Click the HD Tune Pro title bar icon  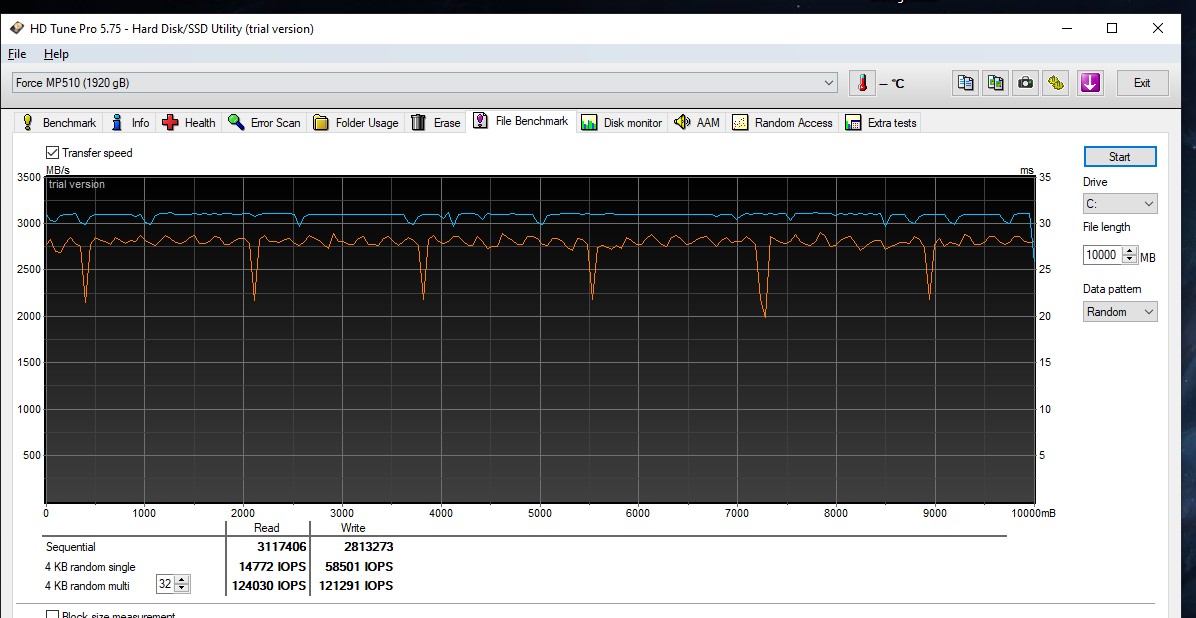click(17, 29)
